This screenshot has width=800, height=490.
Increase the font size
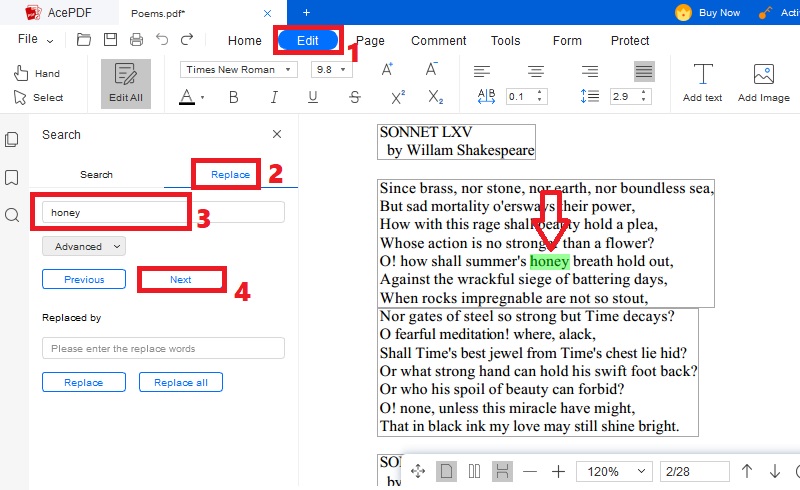(x=387, y=69)
